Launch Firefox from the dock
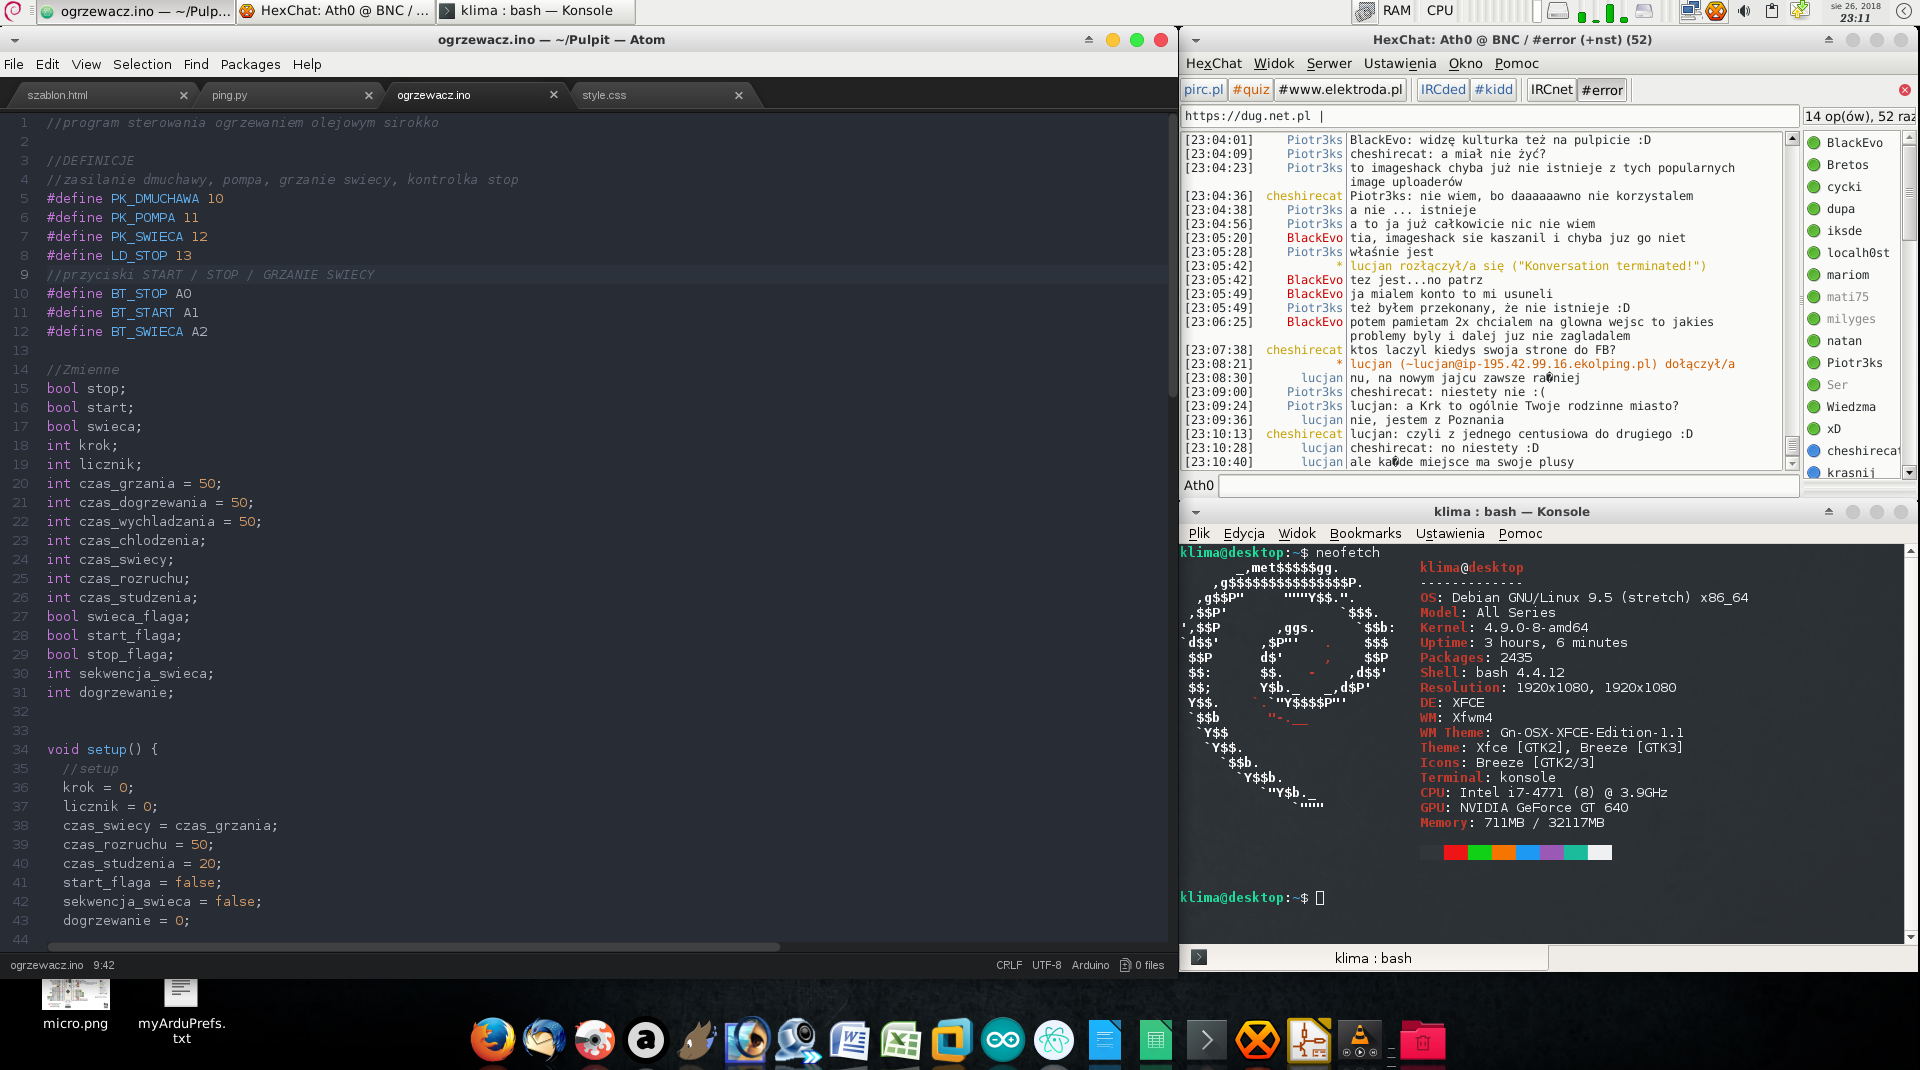This screenshot has width=1920, height=1070. point(492,1040)
